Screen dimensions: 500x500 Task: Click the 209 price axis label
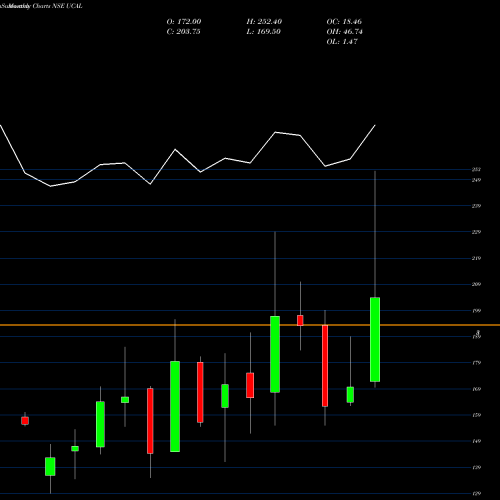(476, 284)
